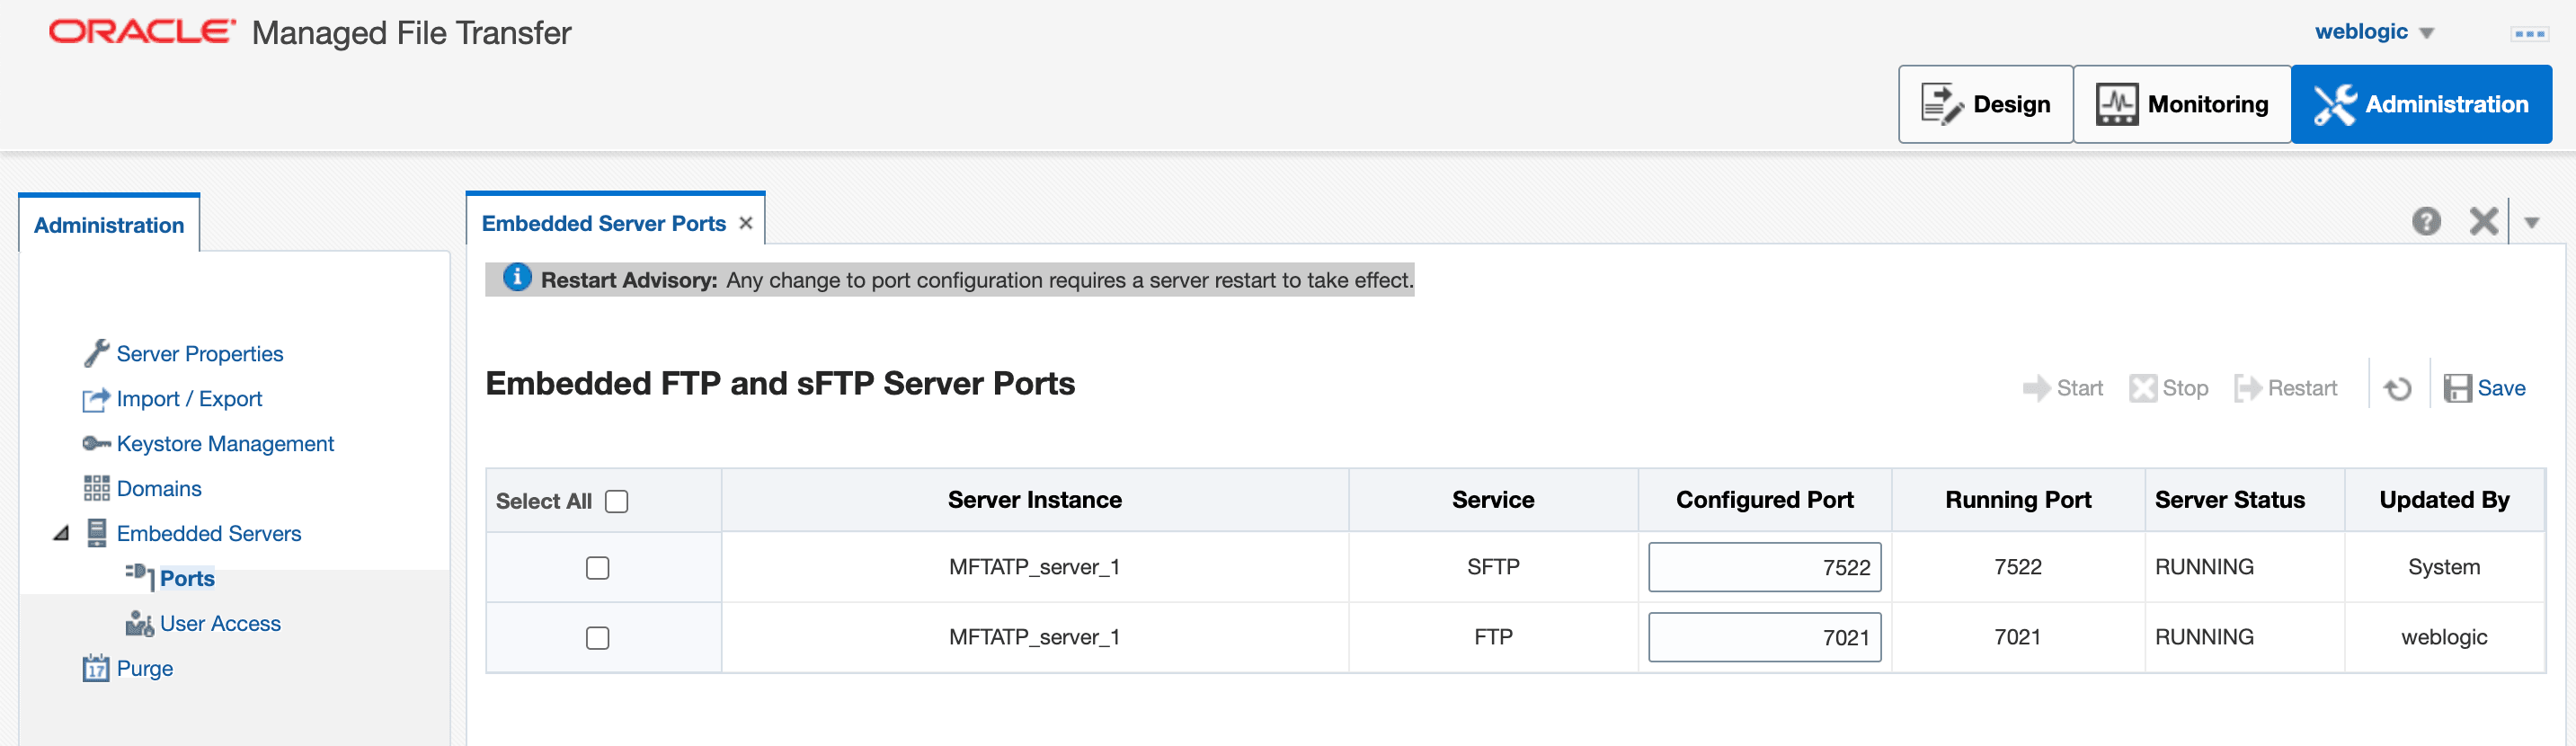The image size is (2576, 746).
Task: Click the SFTP configured port field
Action: (x=1764, y=567)
